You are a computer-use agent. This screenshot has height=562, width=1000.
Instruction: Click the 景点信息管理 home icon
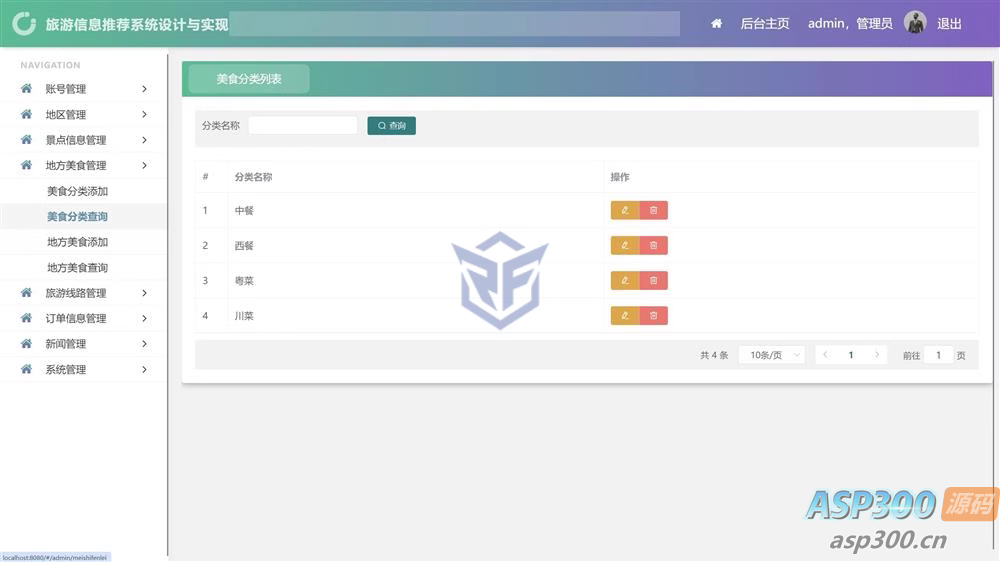coord(26,140)
